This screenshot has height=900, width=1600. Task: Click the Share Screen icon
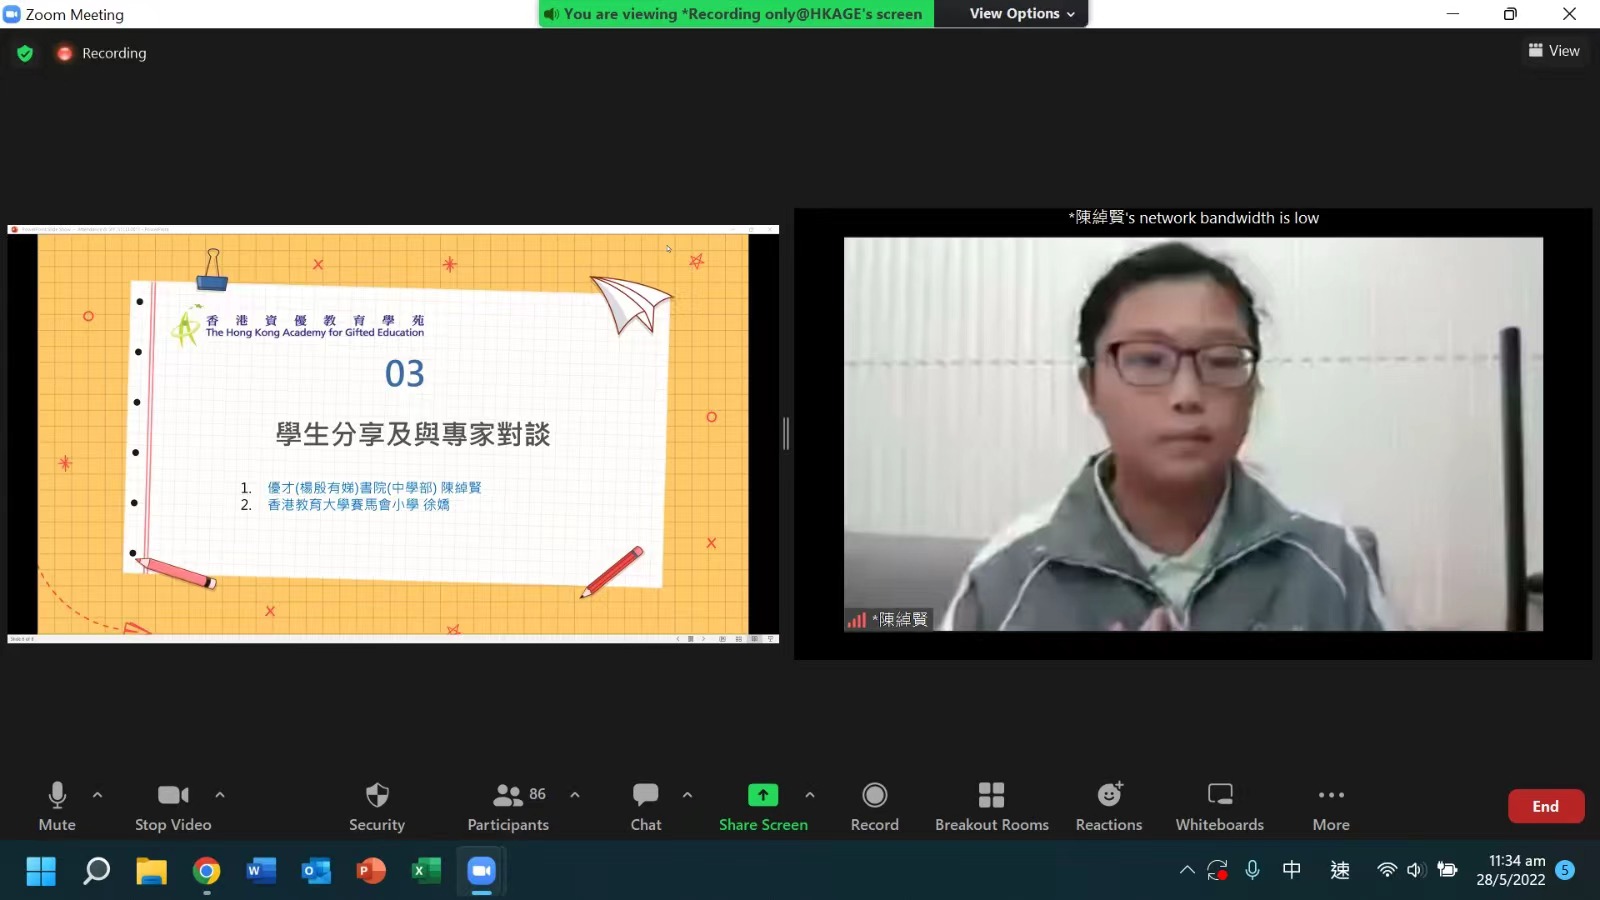762,795
